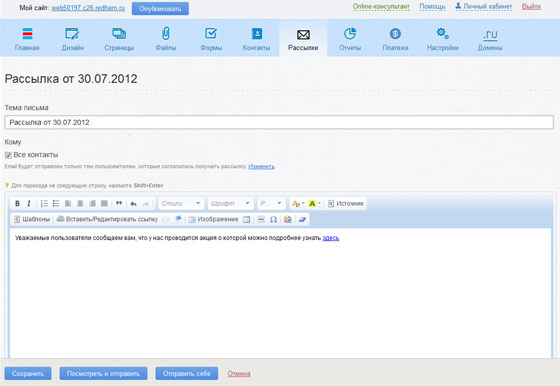Click Отмена link
The image size is (560, 386).
(x=239, y=374)
